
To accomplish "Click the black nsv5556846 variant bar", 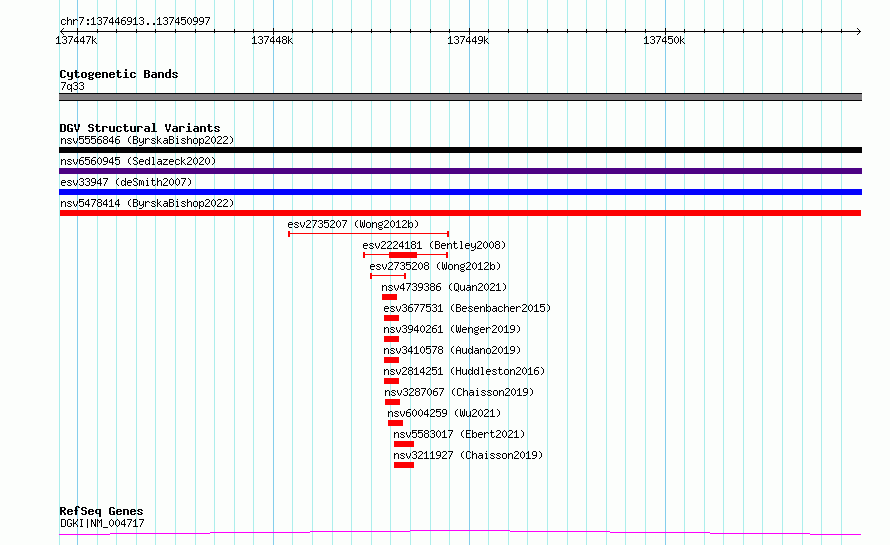I will (x=460, y=150).
